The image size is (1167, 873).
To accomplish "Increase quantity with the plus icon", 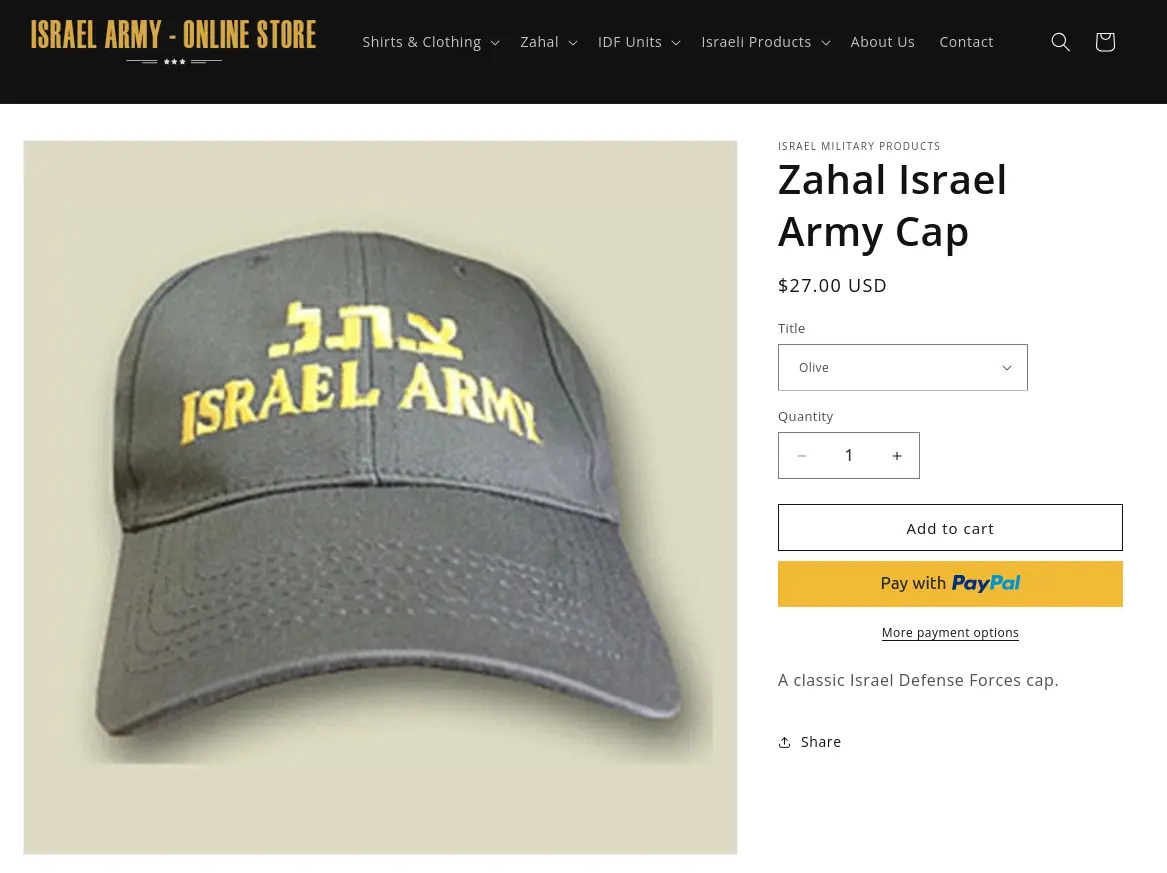I will tap(897, 455).
